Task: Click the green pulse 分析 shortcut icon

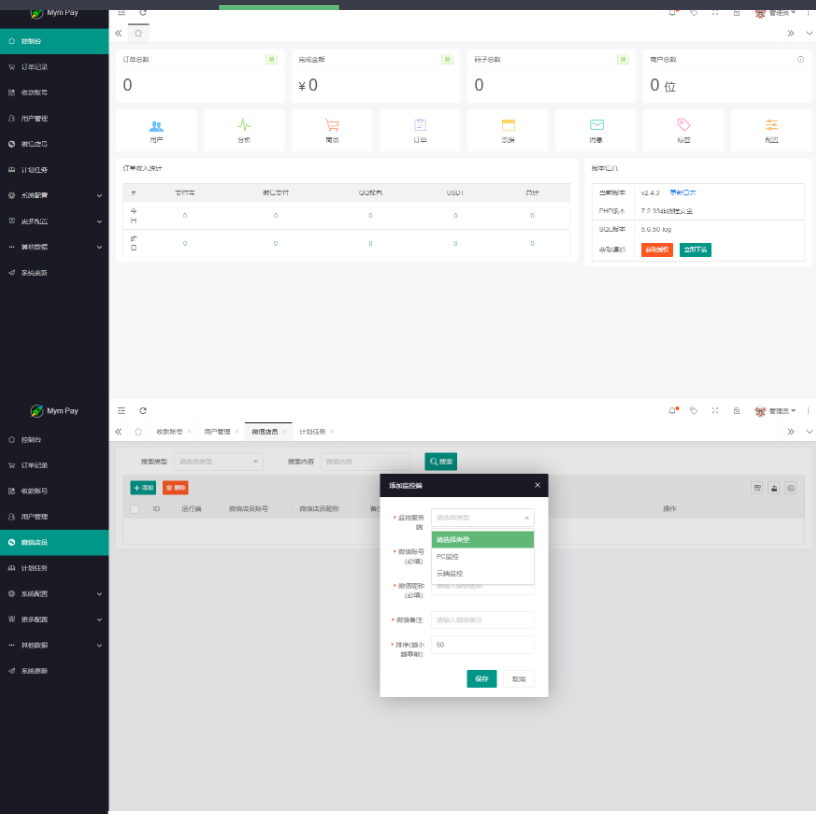Action: tap(244, 126)
